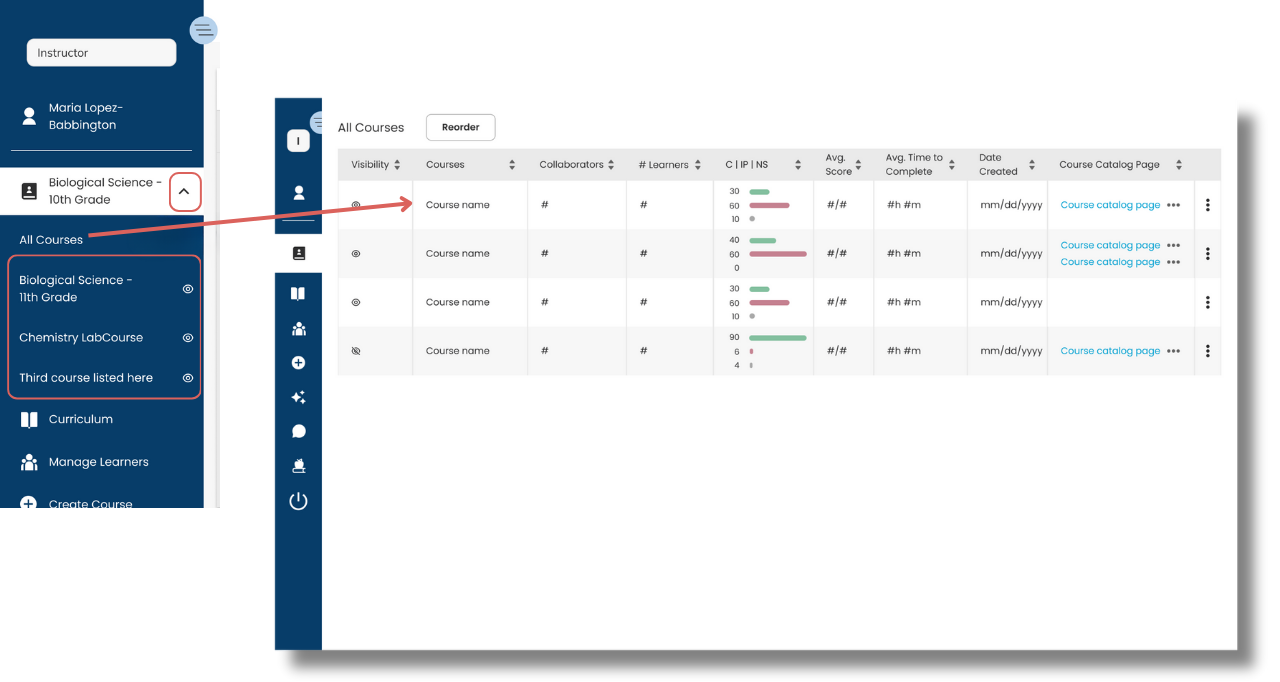Image resolution: width=1280 pixels, height=682 pixels.
Task: Click the course book icon beside Biological Science - 10th Grade
Action: 29,190
